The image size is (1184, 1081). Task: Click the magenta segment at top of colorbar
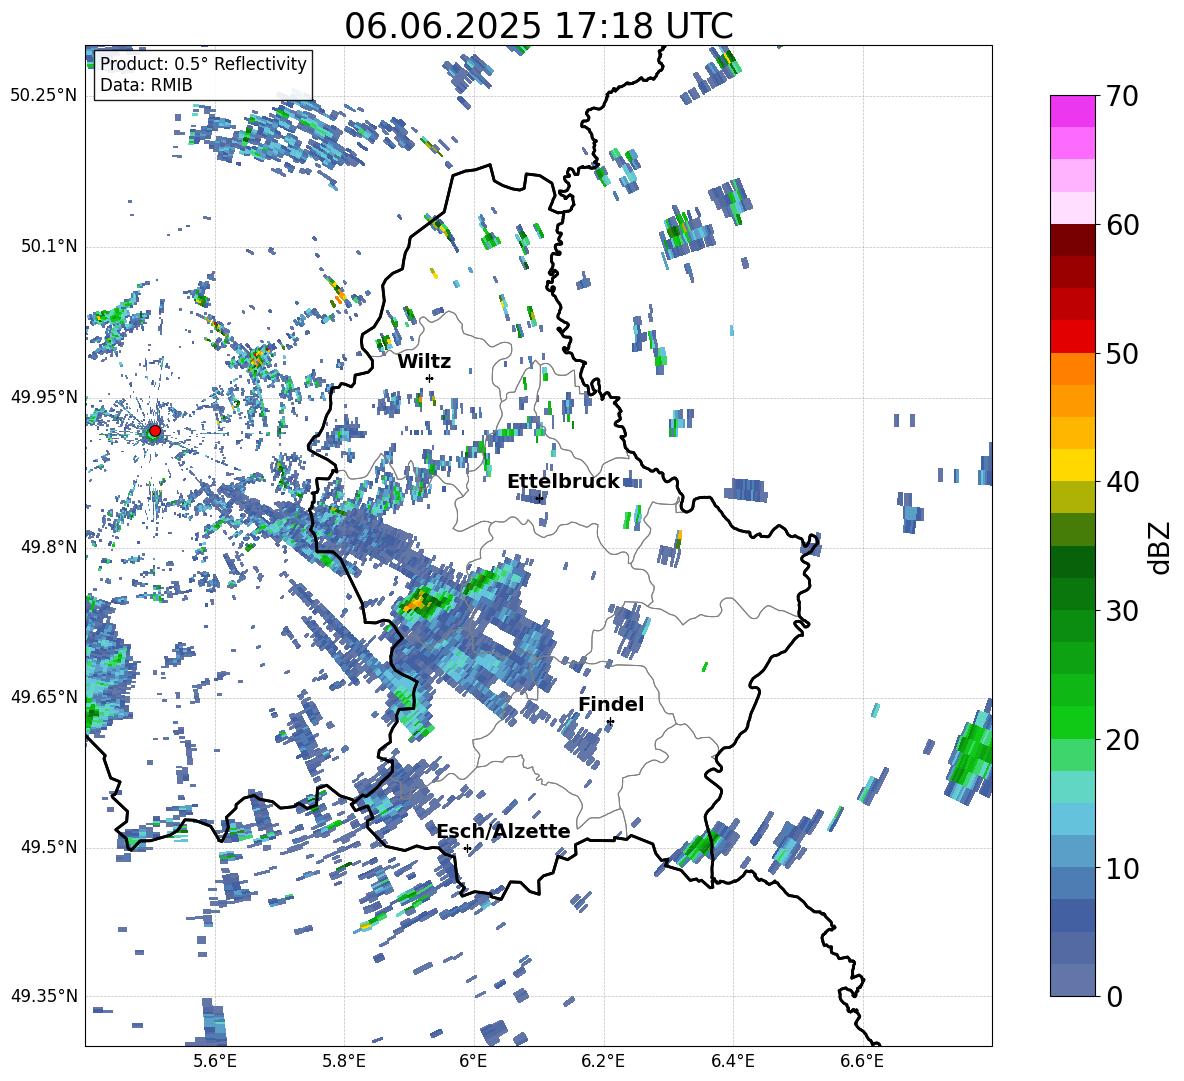click(x=1072, y=111)
